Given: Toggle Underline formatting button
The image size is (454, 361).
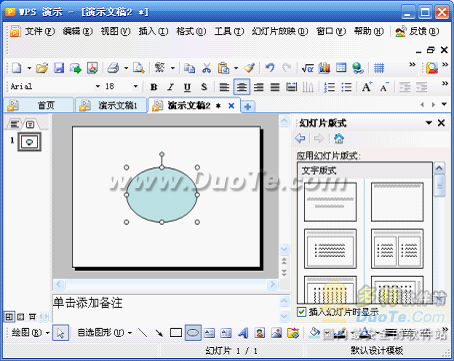Looking at the screenshot, I should [x=187, y=87].
